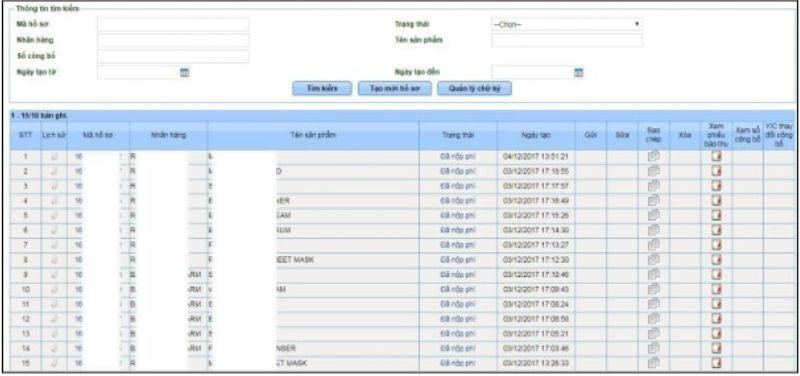
Task: View fee receipt for row 12
Action: tap(717, 319)
